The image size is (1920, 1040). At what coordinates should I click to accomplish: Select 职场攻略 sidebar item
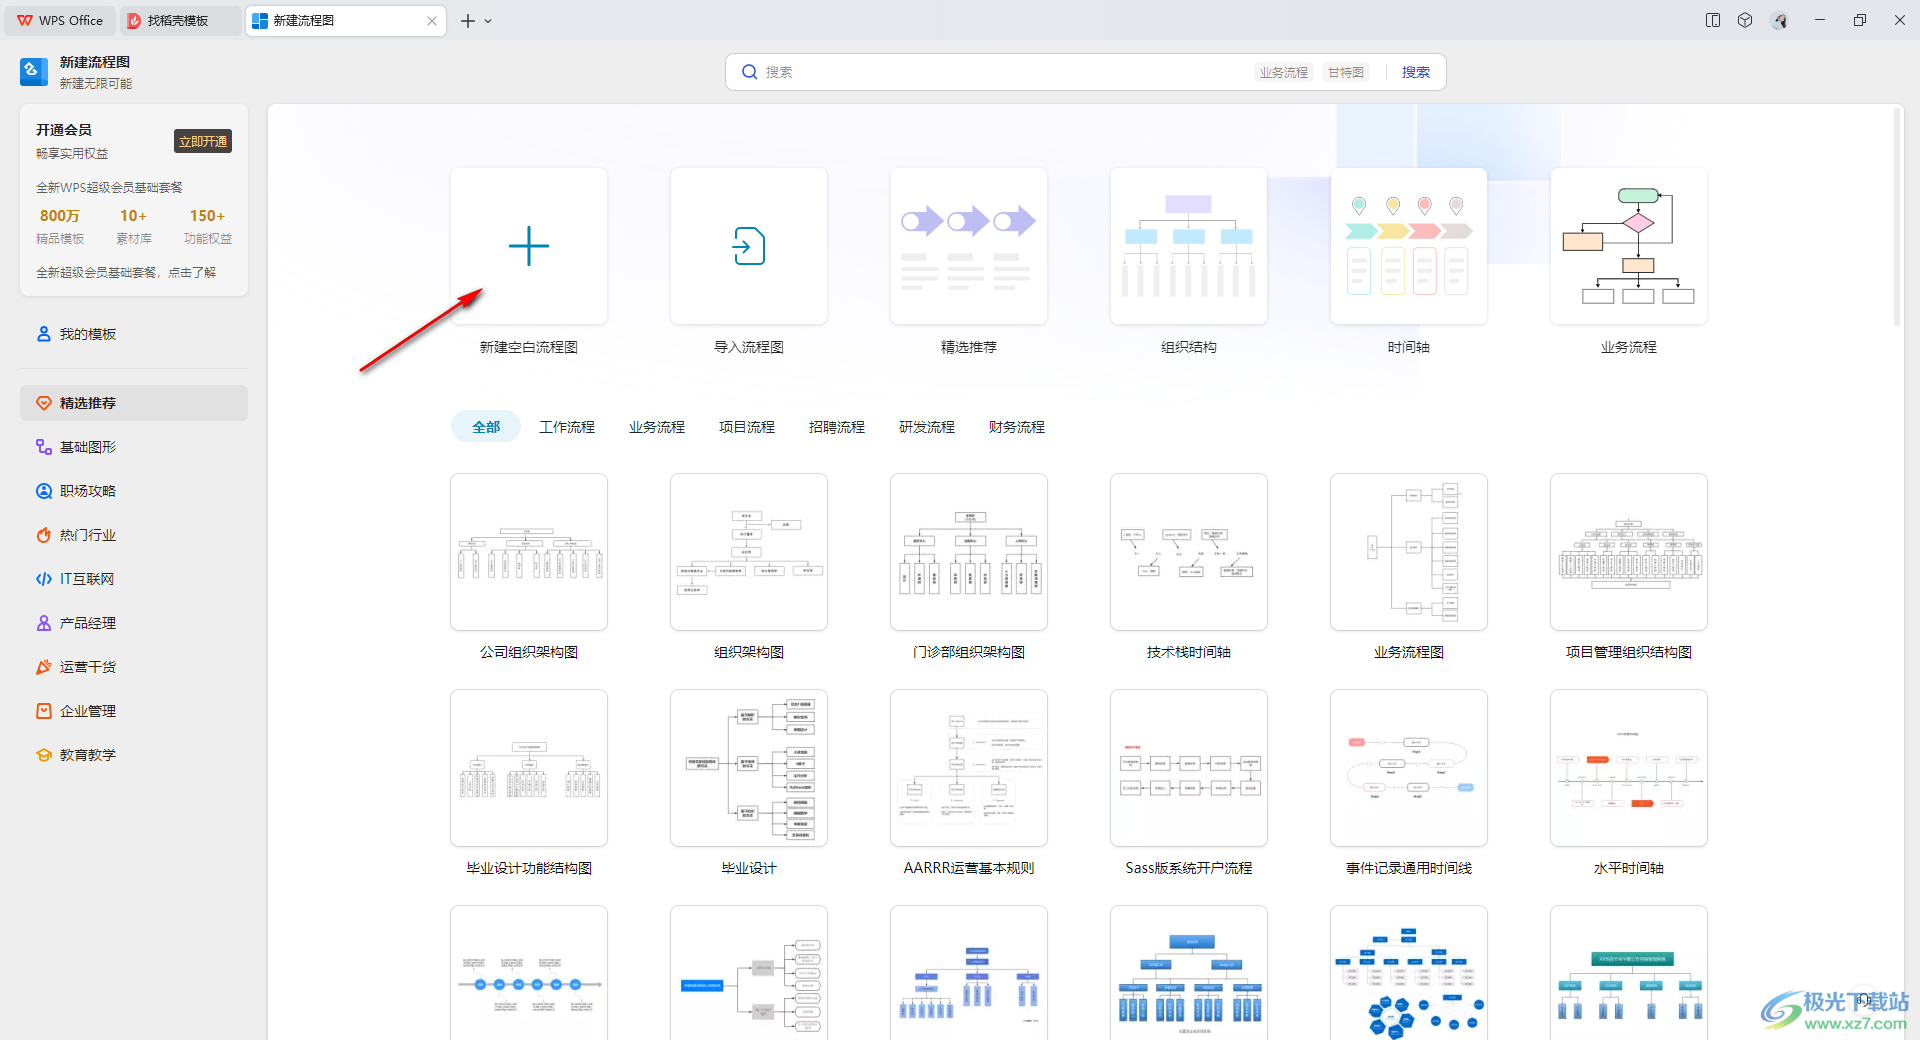[x=134, y=491]
